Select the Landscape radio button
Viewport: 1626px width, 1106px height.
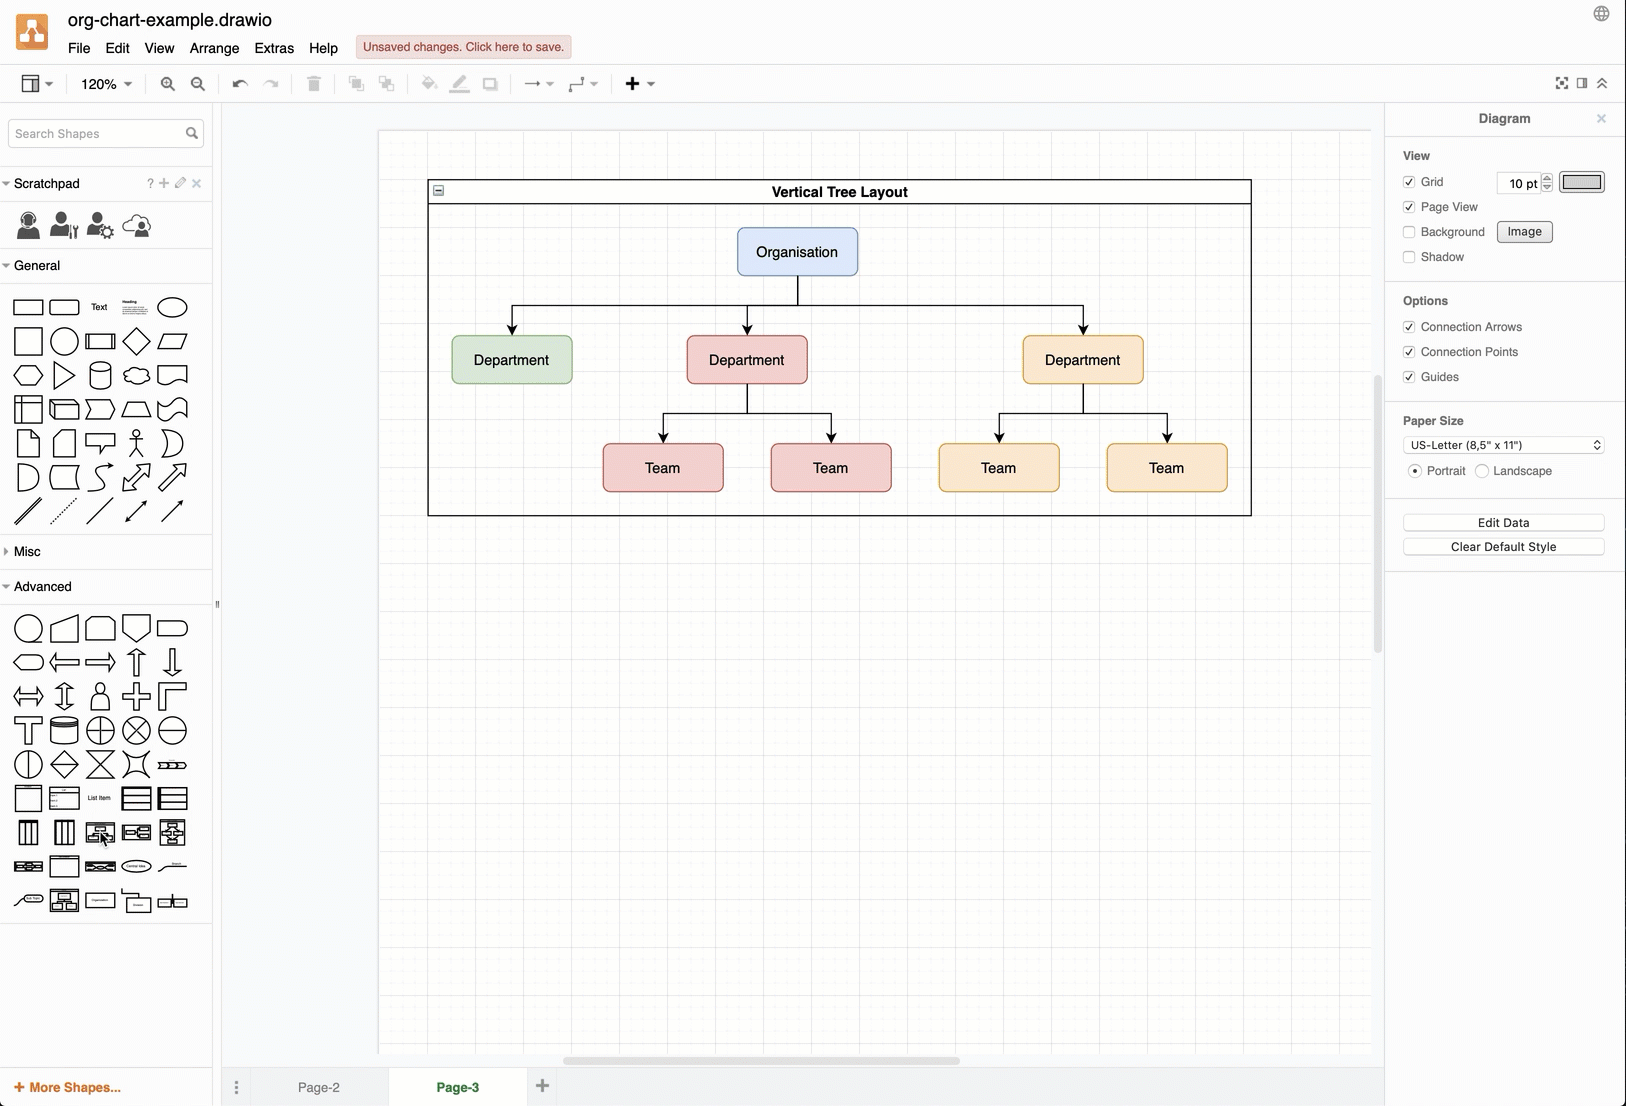click(1482, 471)
